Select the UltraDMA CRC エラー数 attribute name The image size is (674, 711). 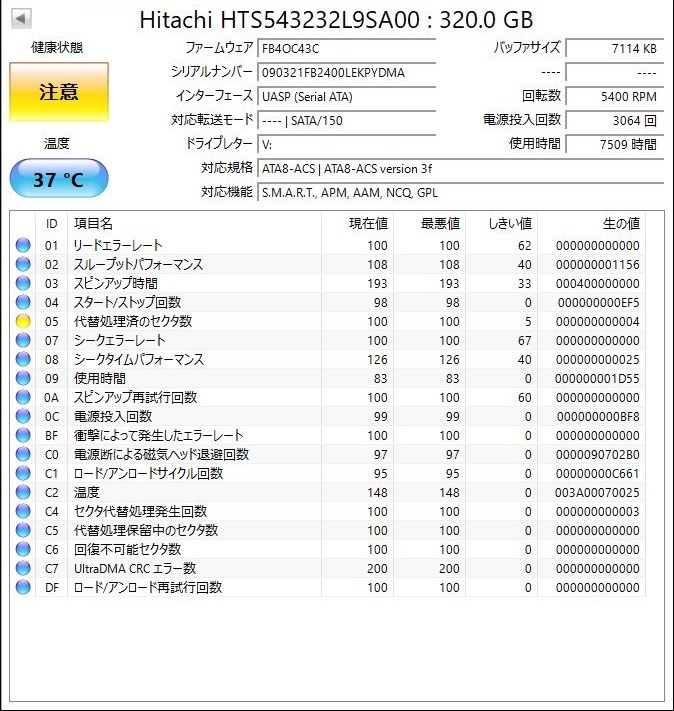[135, 569]
